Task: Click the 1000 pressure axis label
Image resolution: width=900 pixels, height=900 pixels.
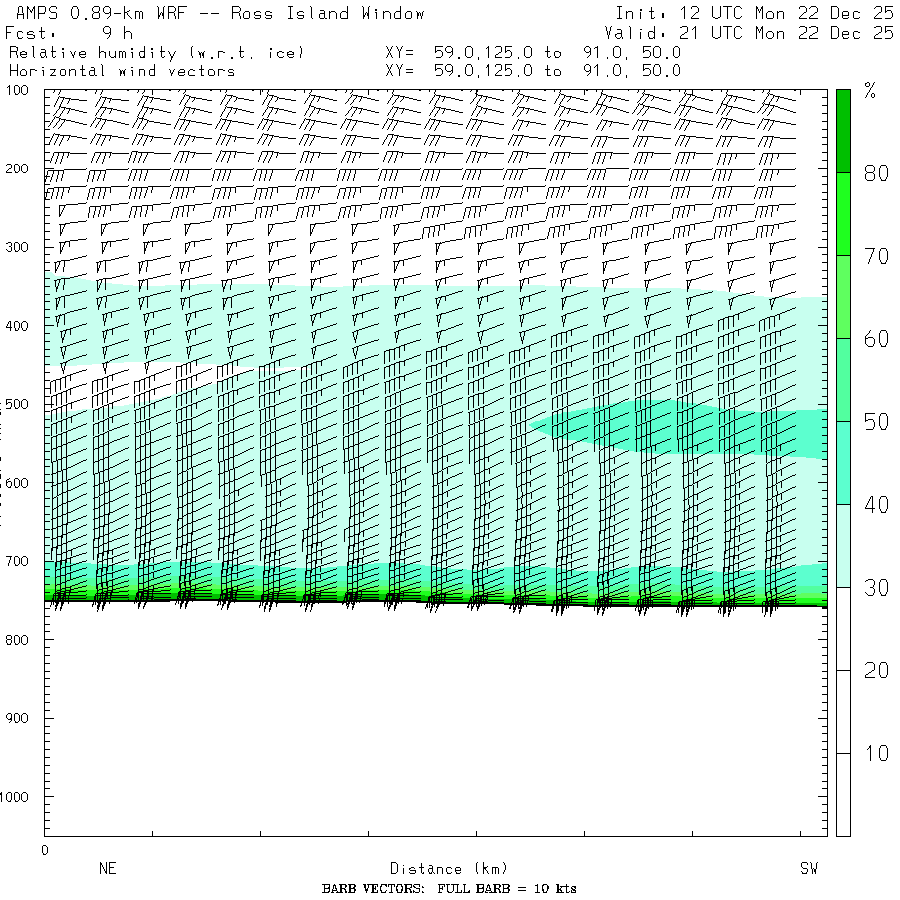Action: pyautogui.click(x=14, y=797)
